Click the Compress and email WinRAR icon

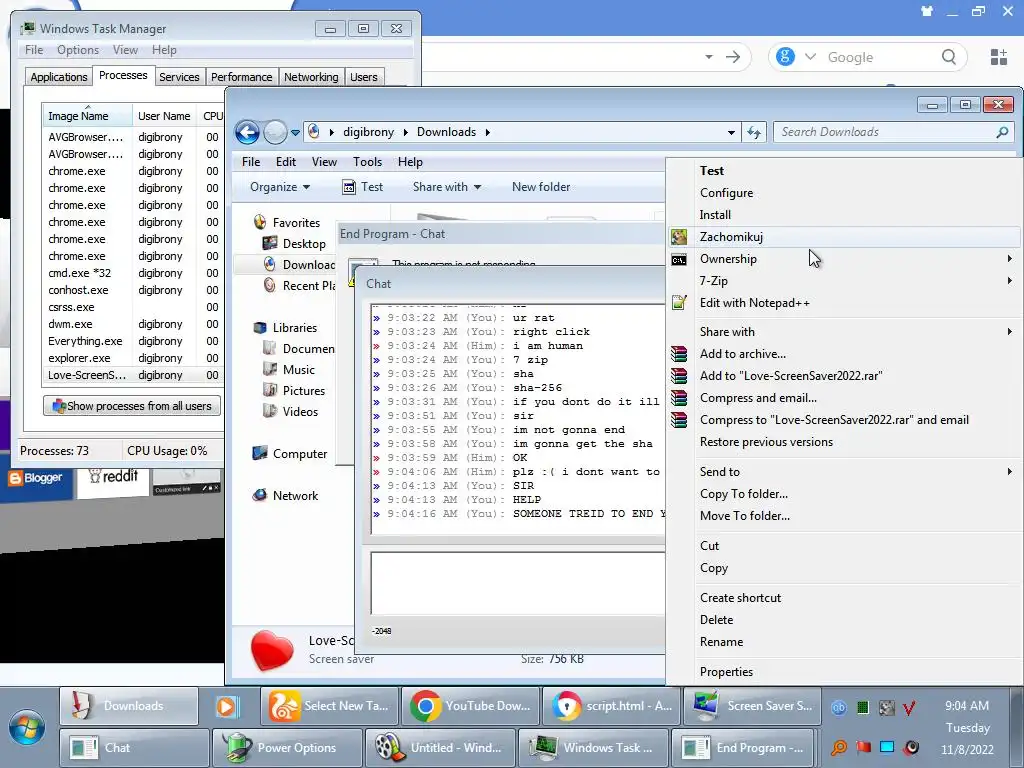tap(679, 398)
